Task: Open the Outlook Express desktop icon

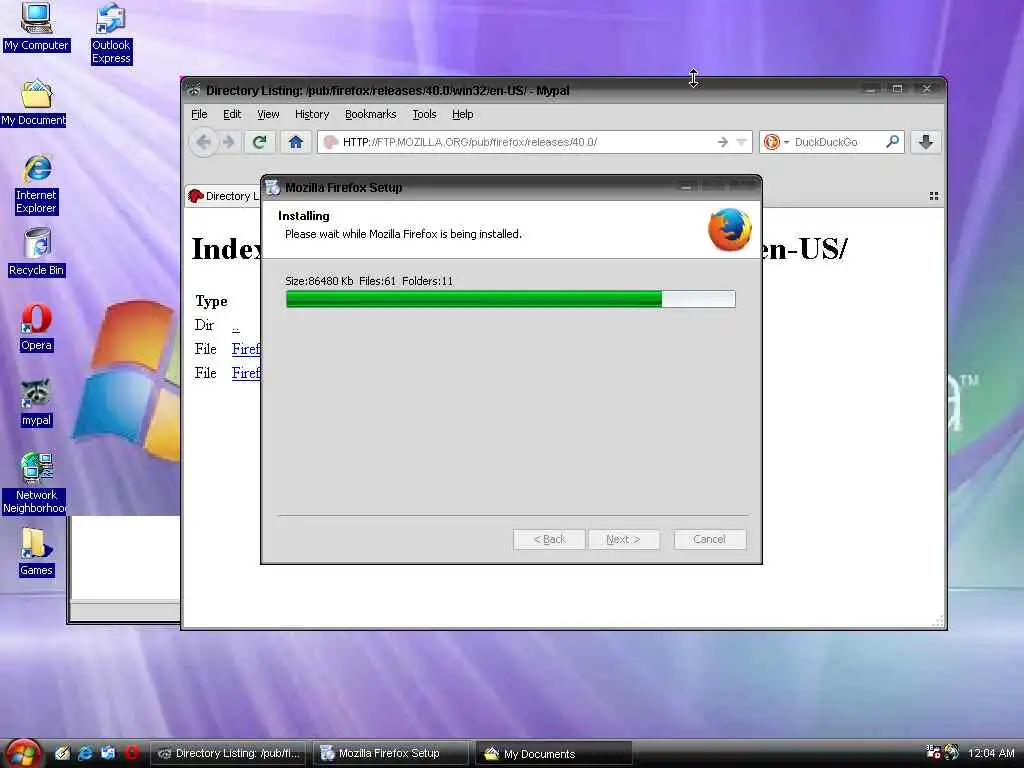Action: coord(110,33)
